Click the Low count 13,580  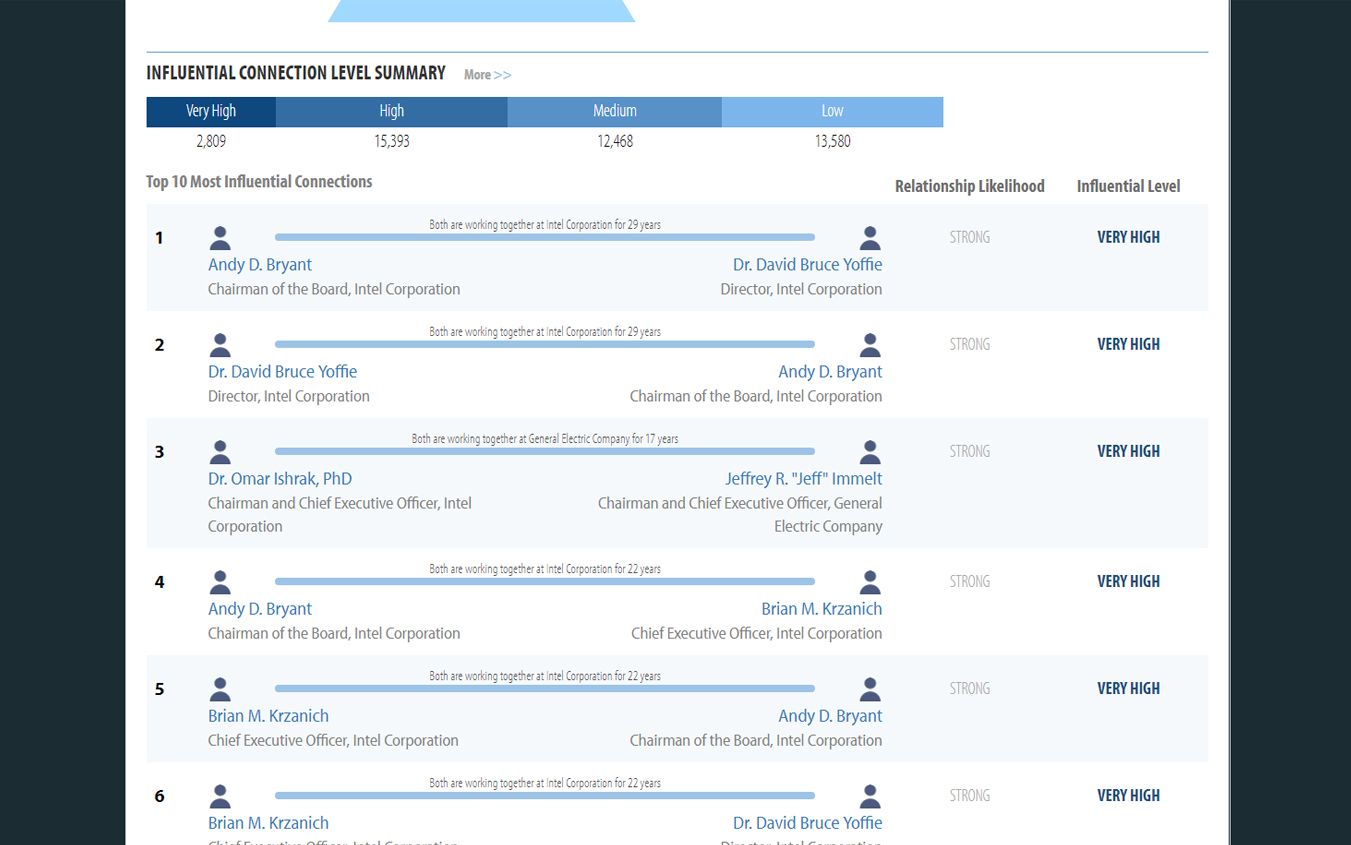tap(832, 141)
